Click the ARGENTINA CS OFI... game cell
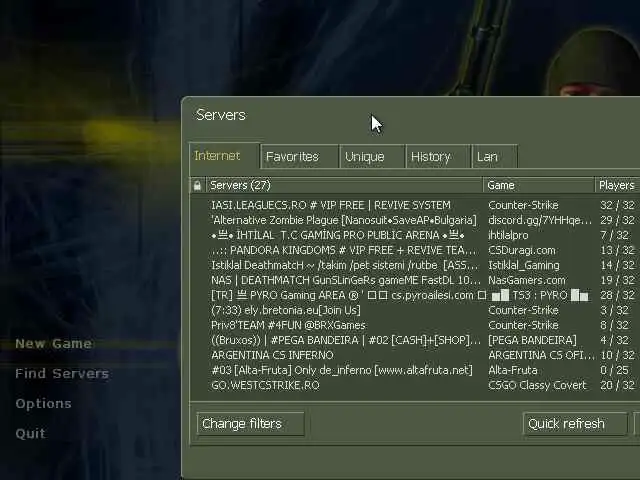The height and width of the screenshot is (480, 640). point(541,355)
